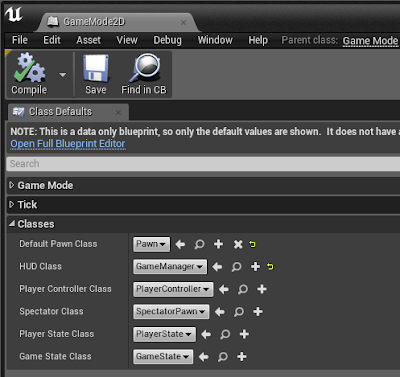Image resolution: width=400 pixels, height=377 pixels.
Task: Create new Game State Class plus icon
Action: click(242, 356)
